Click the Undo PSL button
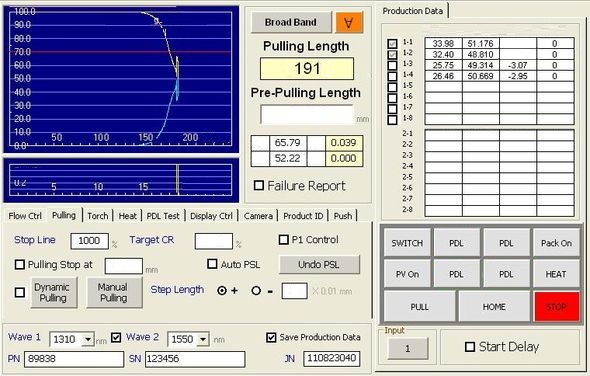590x376 pixels. (319, 264)
